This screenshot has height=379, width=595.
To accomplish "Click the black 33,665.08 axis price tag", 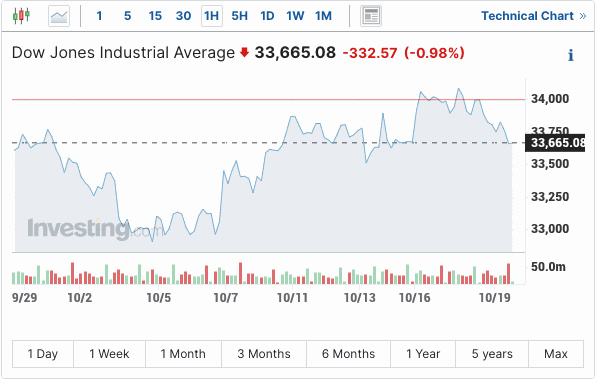I will 555,143.
